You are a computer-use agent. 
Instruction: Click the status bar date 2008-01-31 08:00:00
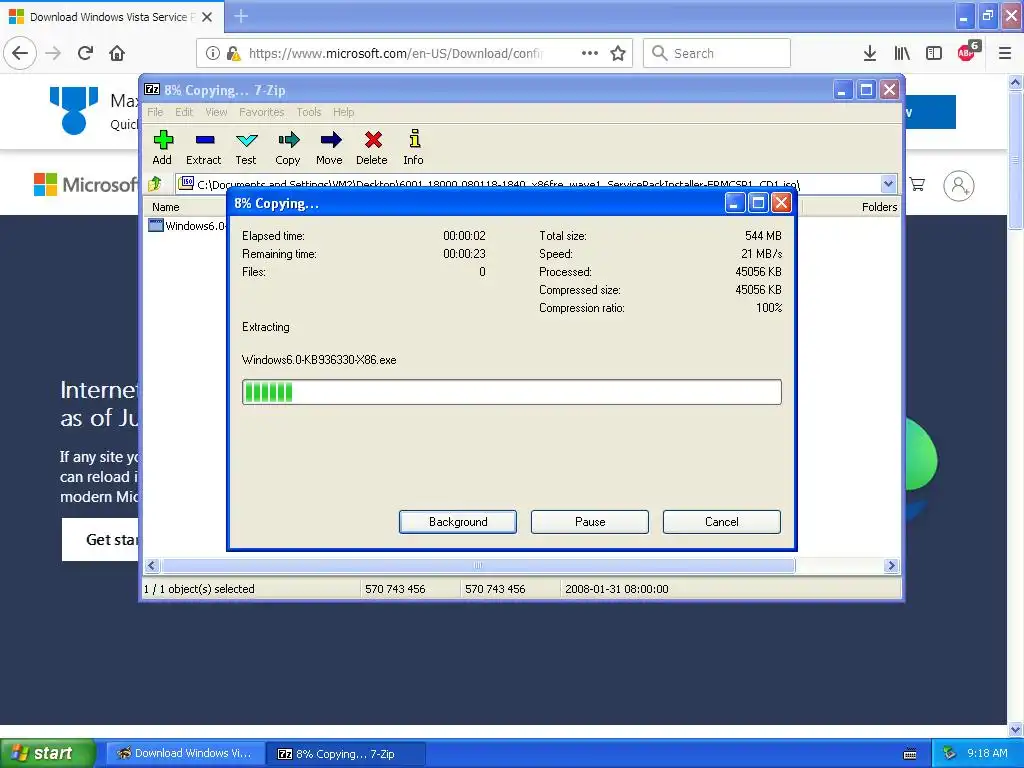(x=616, y=589)
